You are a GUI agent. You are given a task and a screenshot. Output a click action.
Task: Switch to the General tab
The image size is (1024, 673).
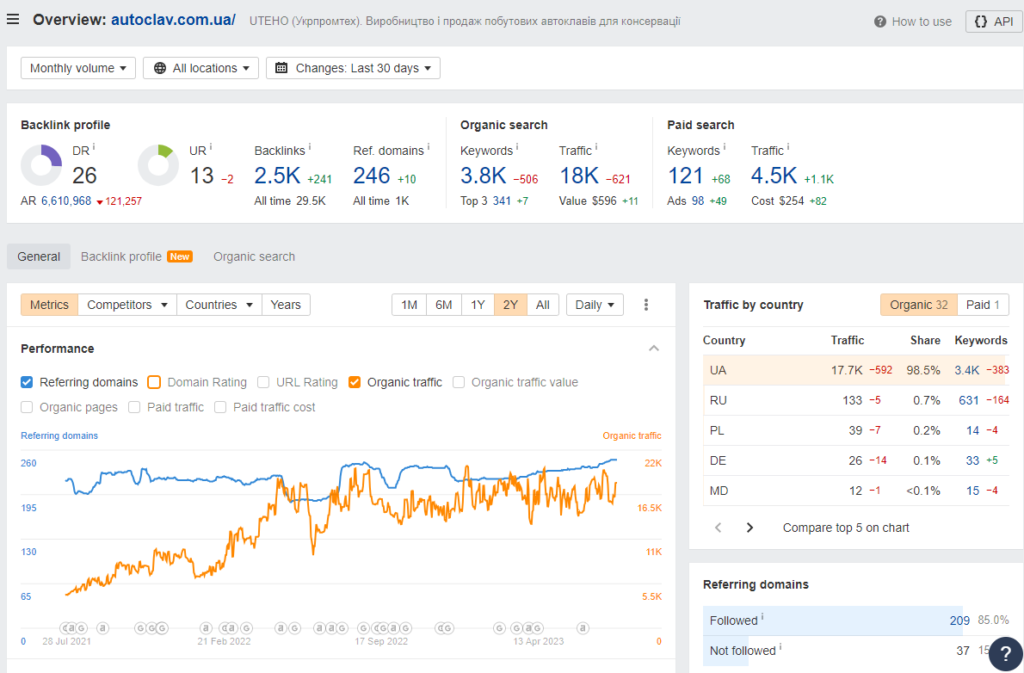39,257
